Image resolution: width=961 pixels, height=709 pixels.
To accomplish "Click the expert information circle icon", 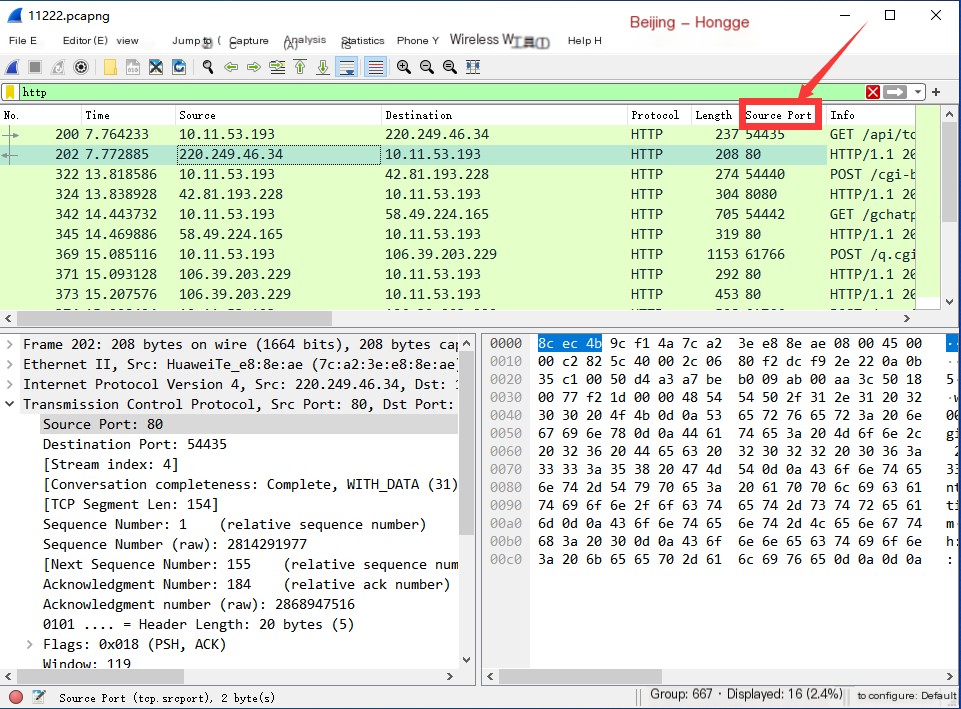I will click(x=16, y=697).
